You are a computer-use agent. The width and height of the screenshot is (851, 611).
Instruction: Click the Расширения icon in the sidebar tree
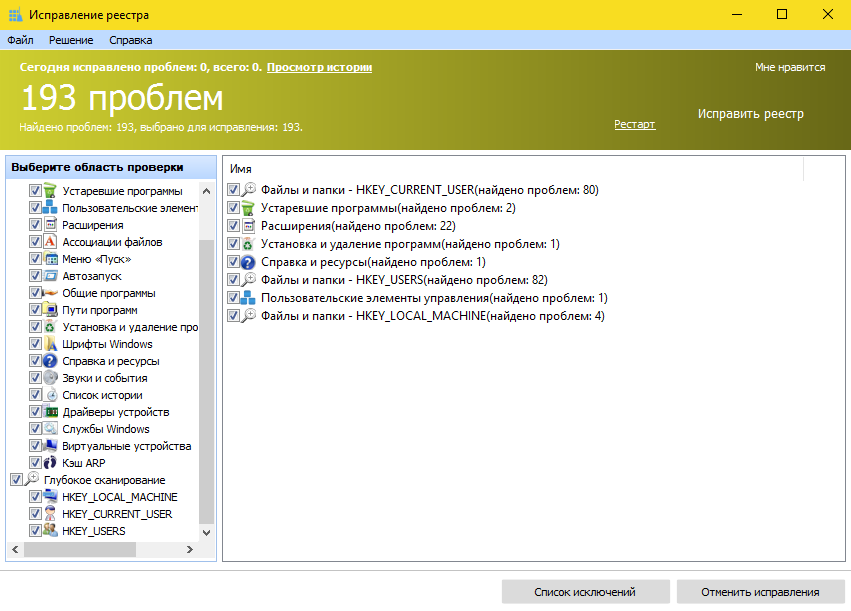(50, 225)
